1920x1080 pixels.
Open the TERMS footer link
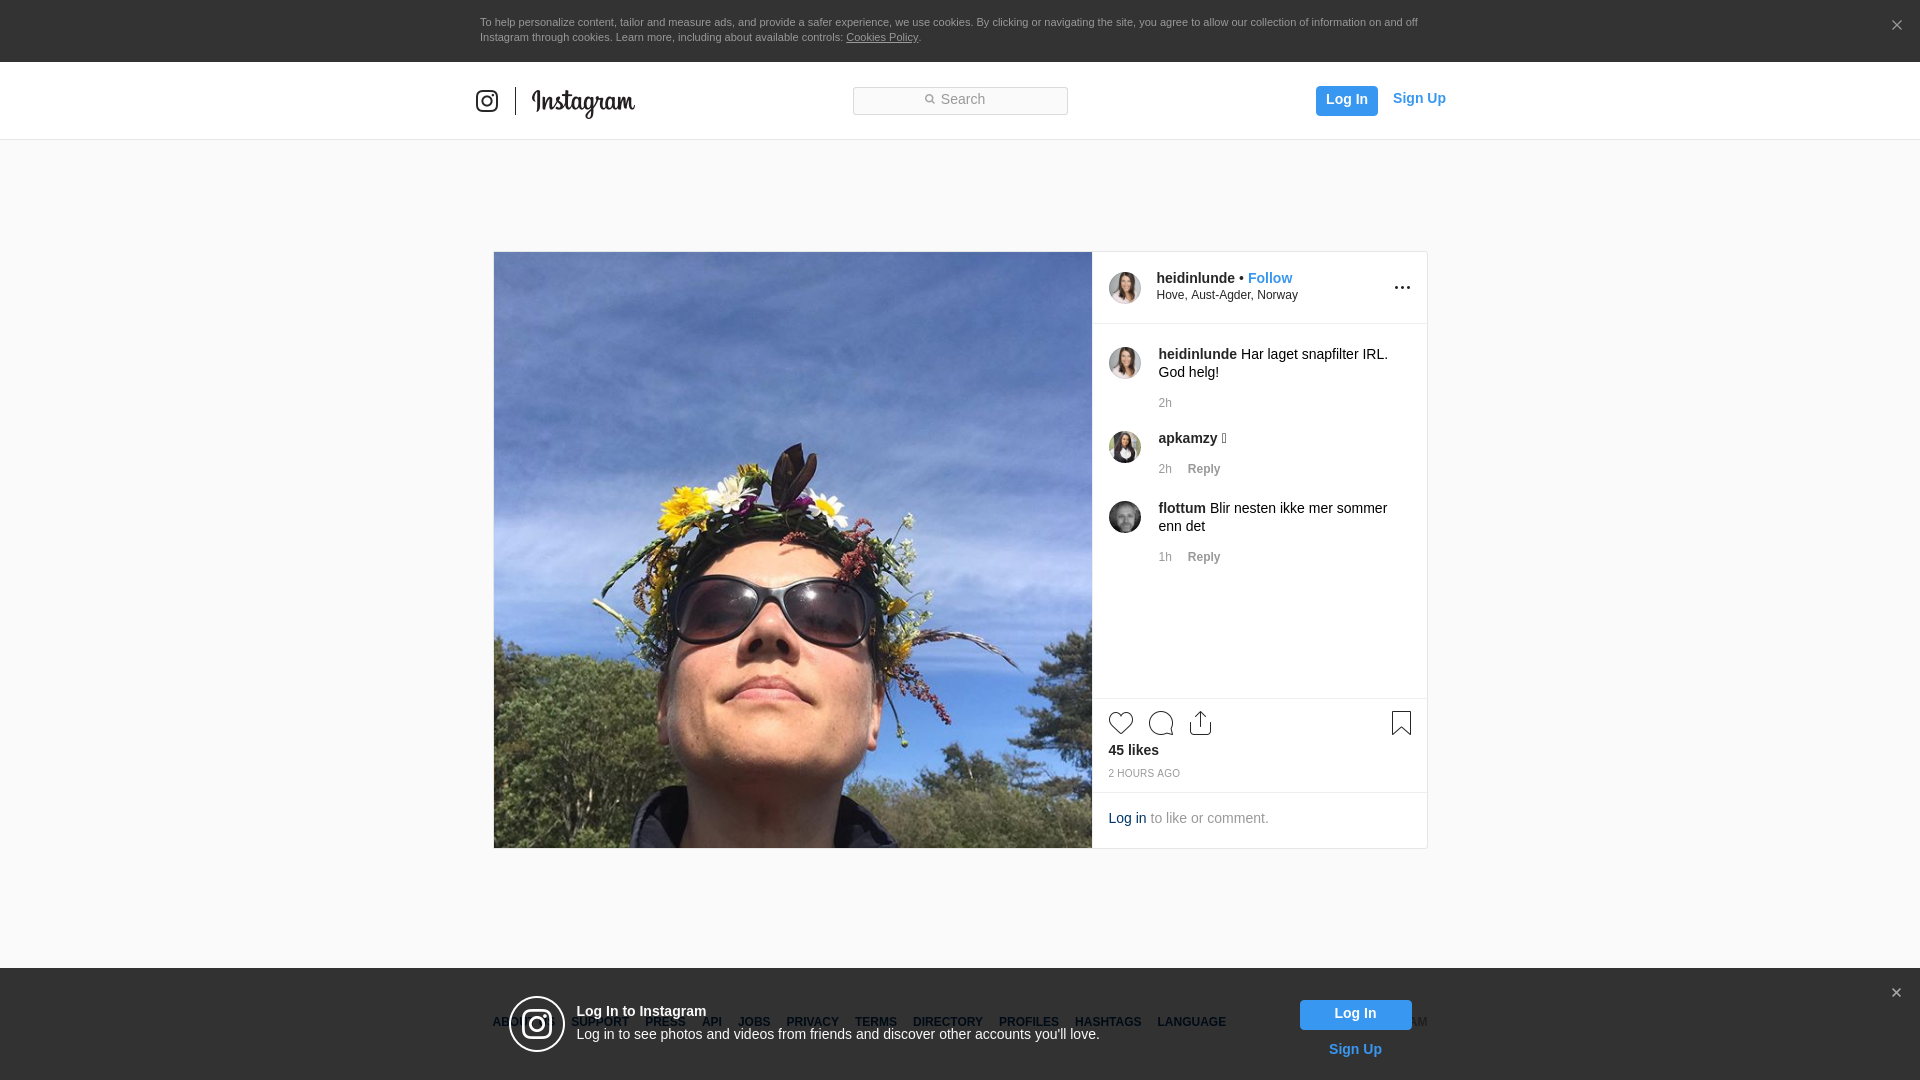point(875,1022)
